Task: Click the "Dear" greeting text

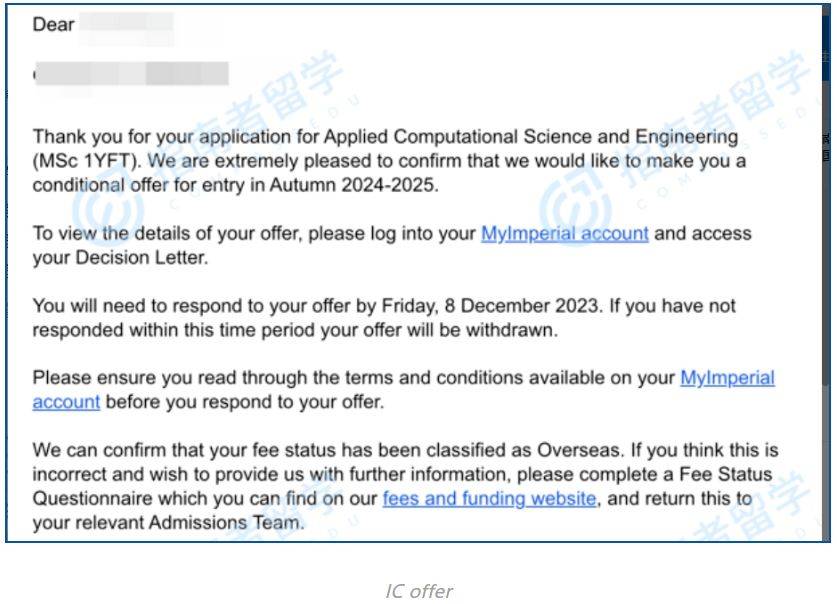Action: click(54, 26)
